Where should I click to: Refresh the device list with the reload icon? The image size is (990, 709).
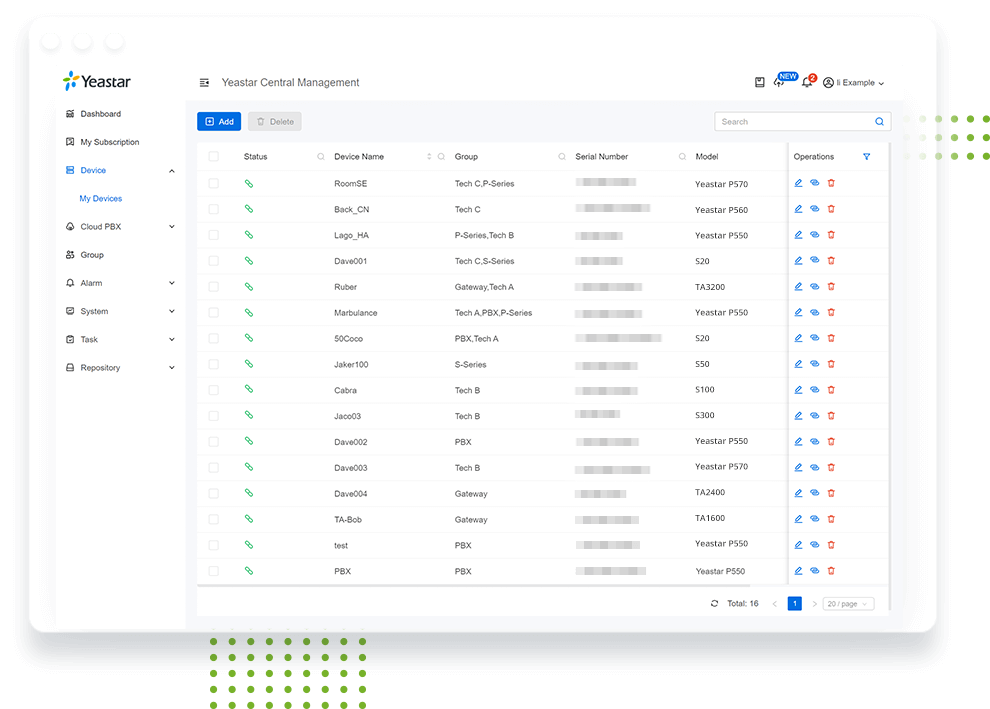(714, 604)
